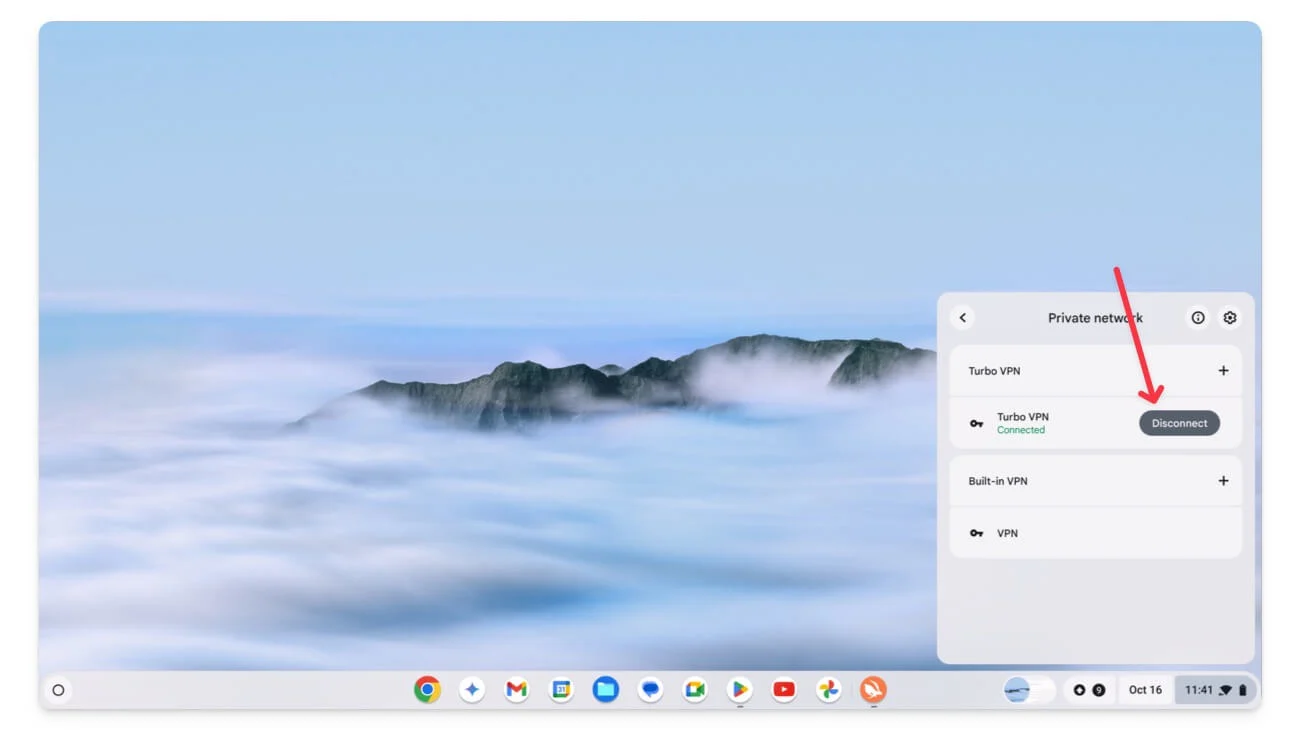
Task: Open VPN settings via the gear icon
Action: click(1230, 318)
